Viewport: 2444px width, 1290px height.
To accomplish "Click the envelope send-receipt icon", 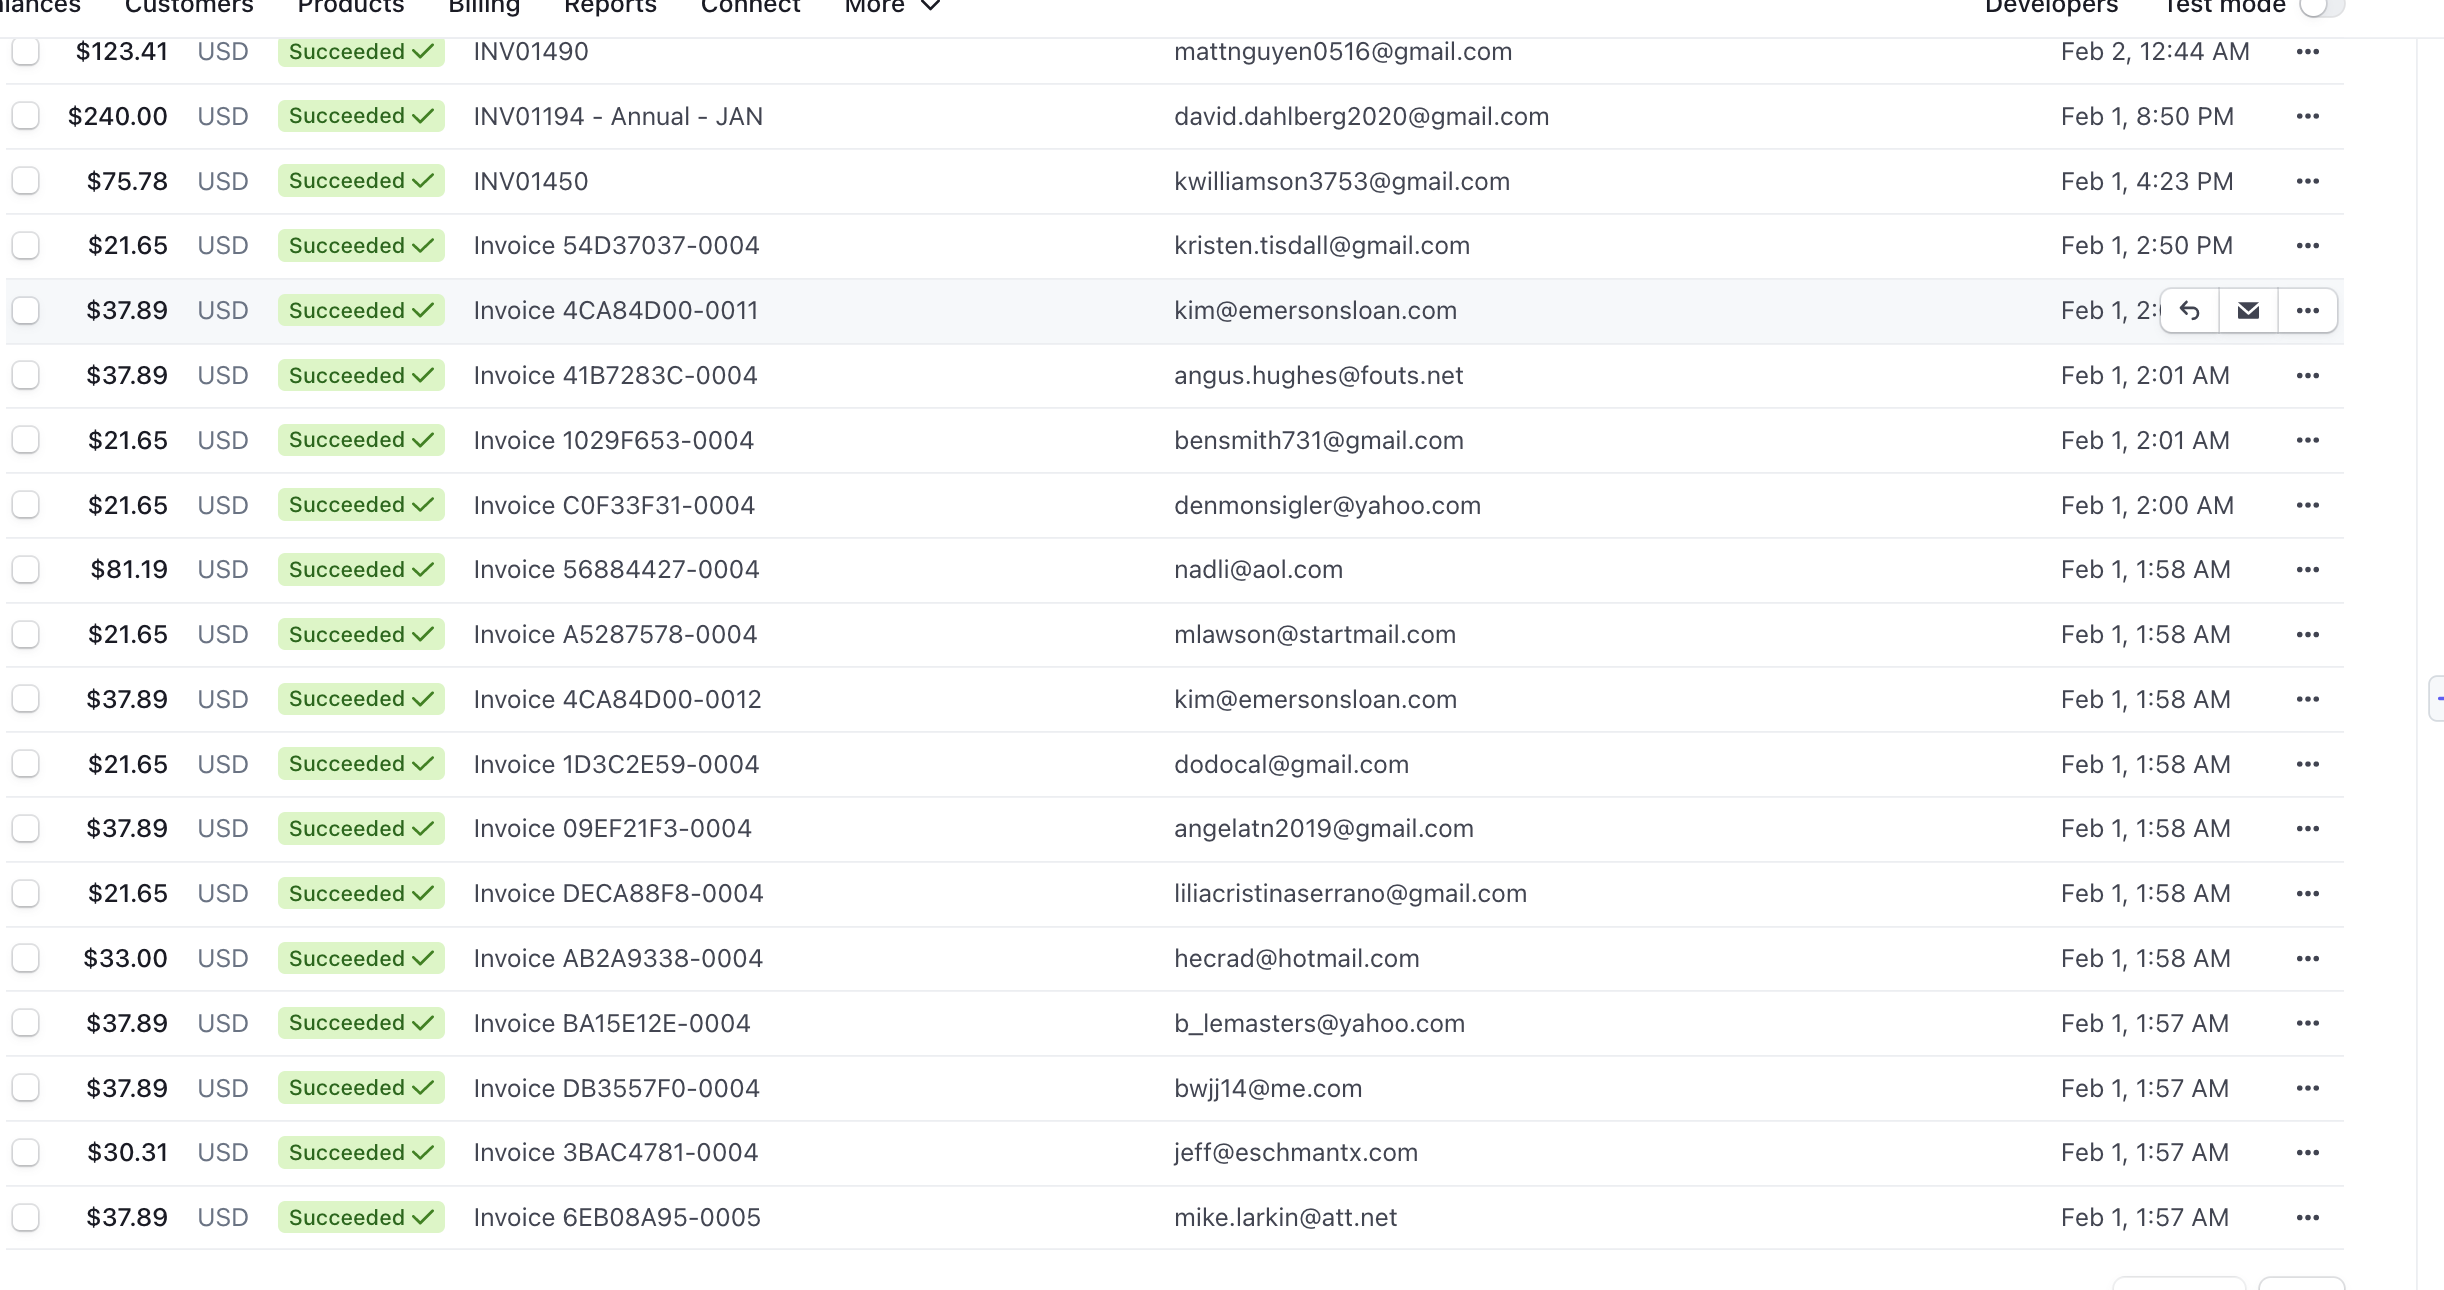I will click(2248, 311).
